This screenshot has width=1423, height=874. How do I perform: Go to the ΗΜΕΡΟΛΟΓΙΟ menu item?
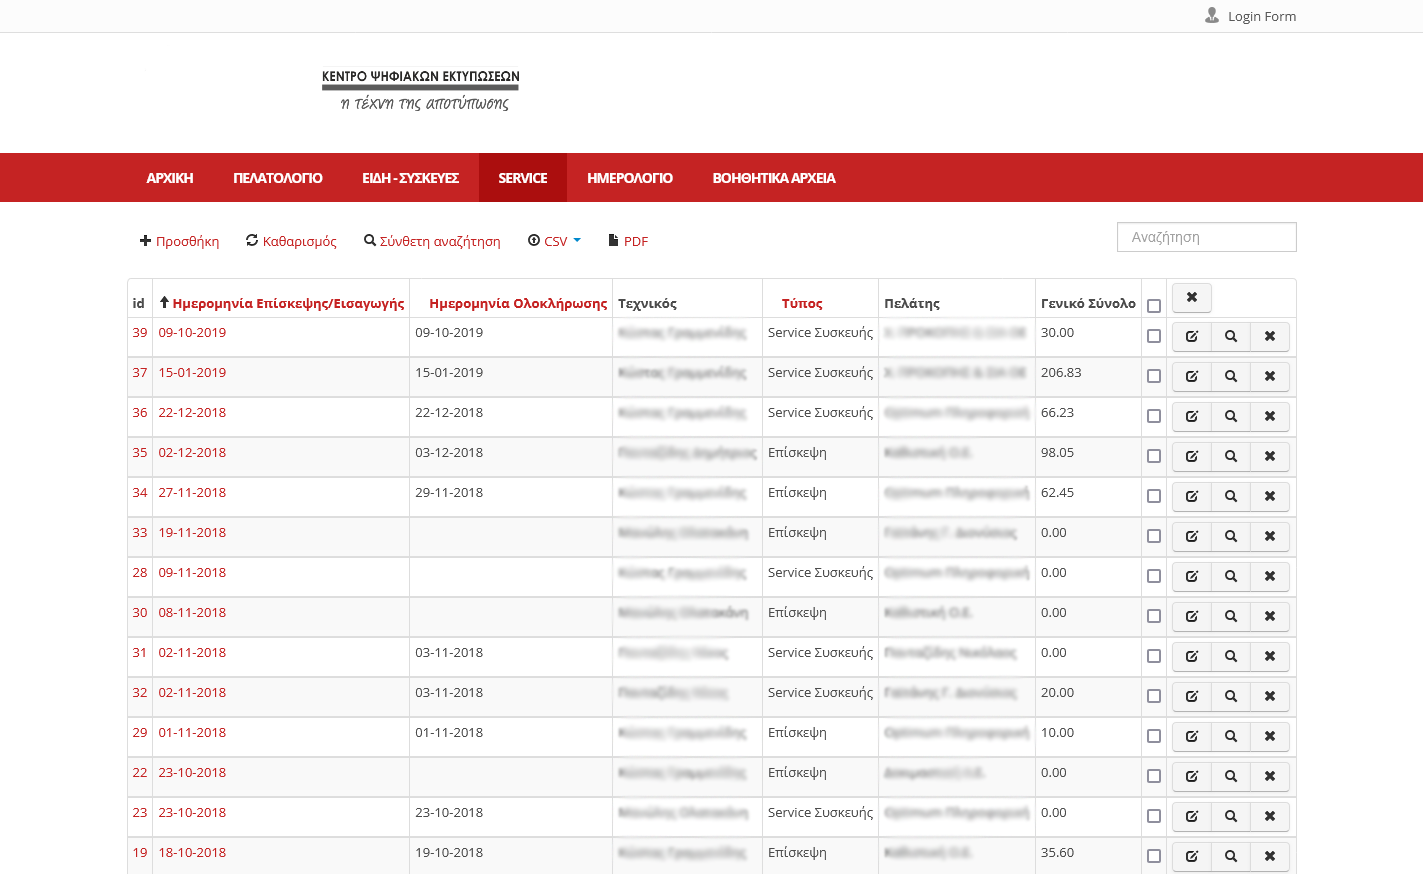pos(629,178)
